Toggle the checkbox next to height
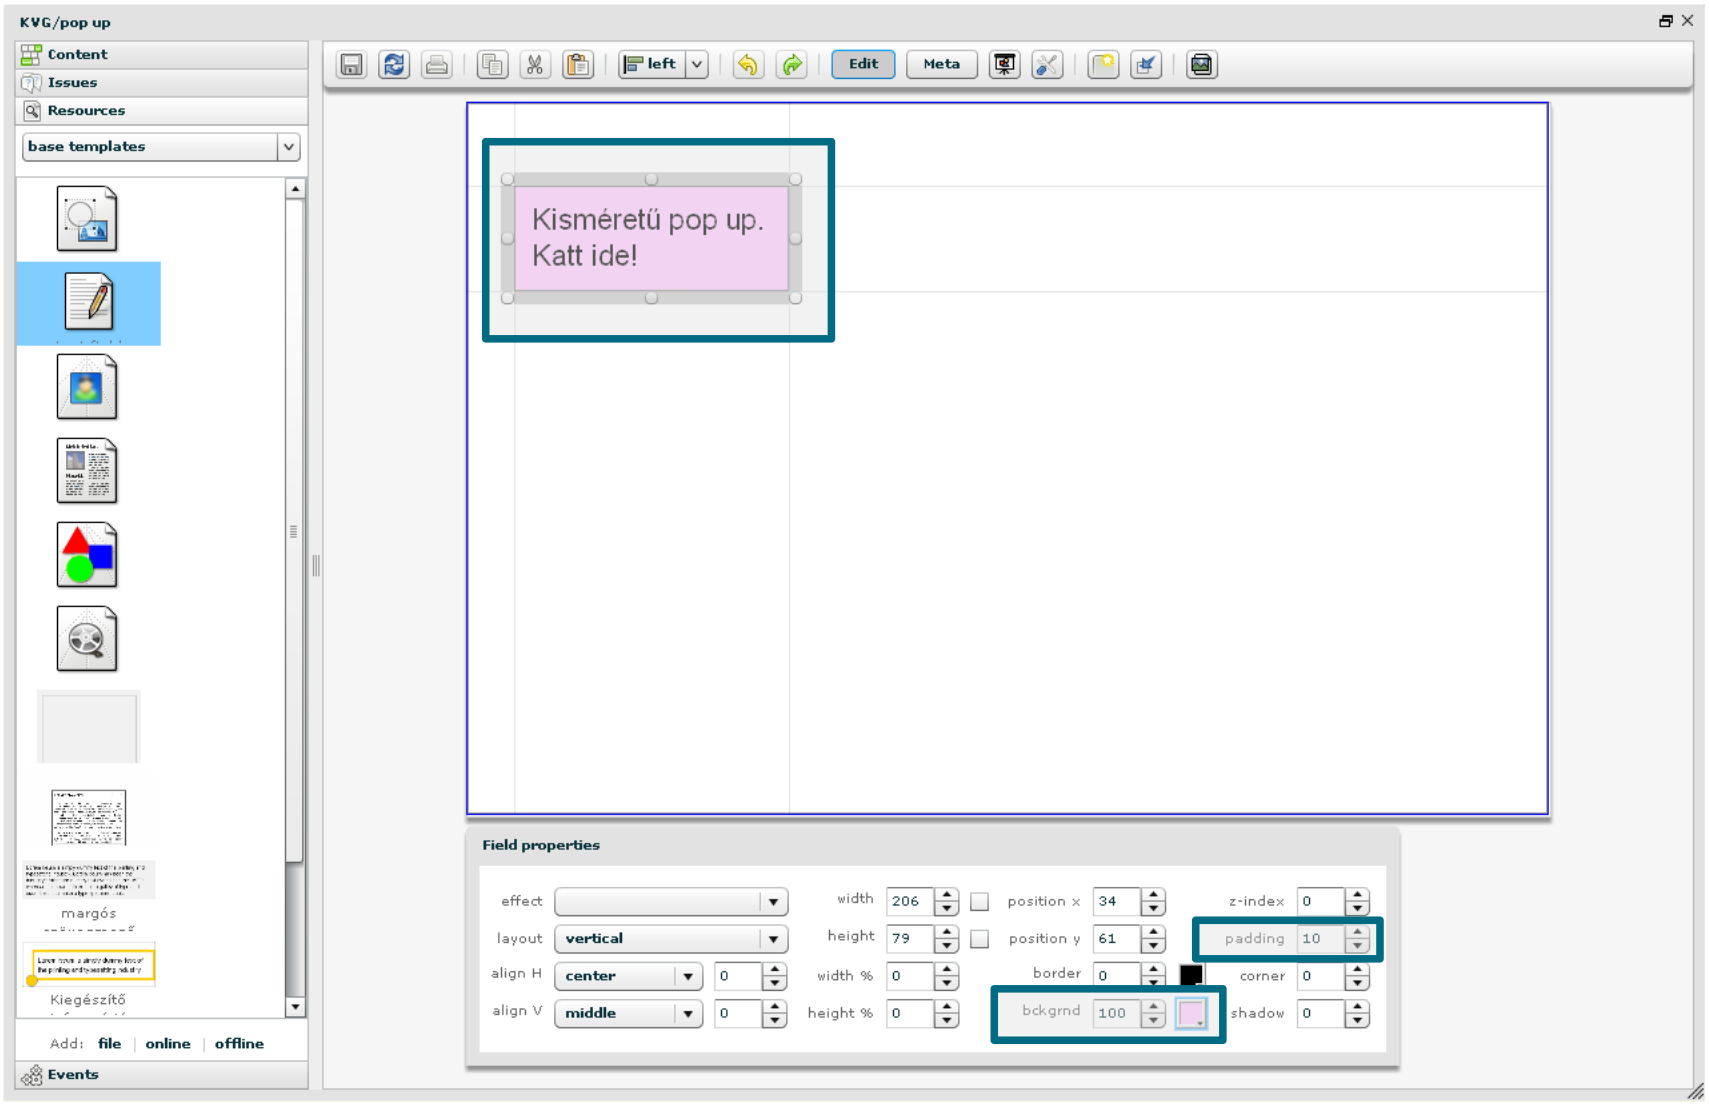The width and height of the screenshot is (1709, 1108). click(x=980, y=939)
